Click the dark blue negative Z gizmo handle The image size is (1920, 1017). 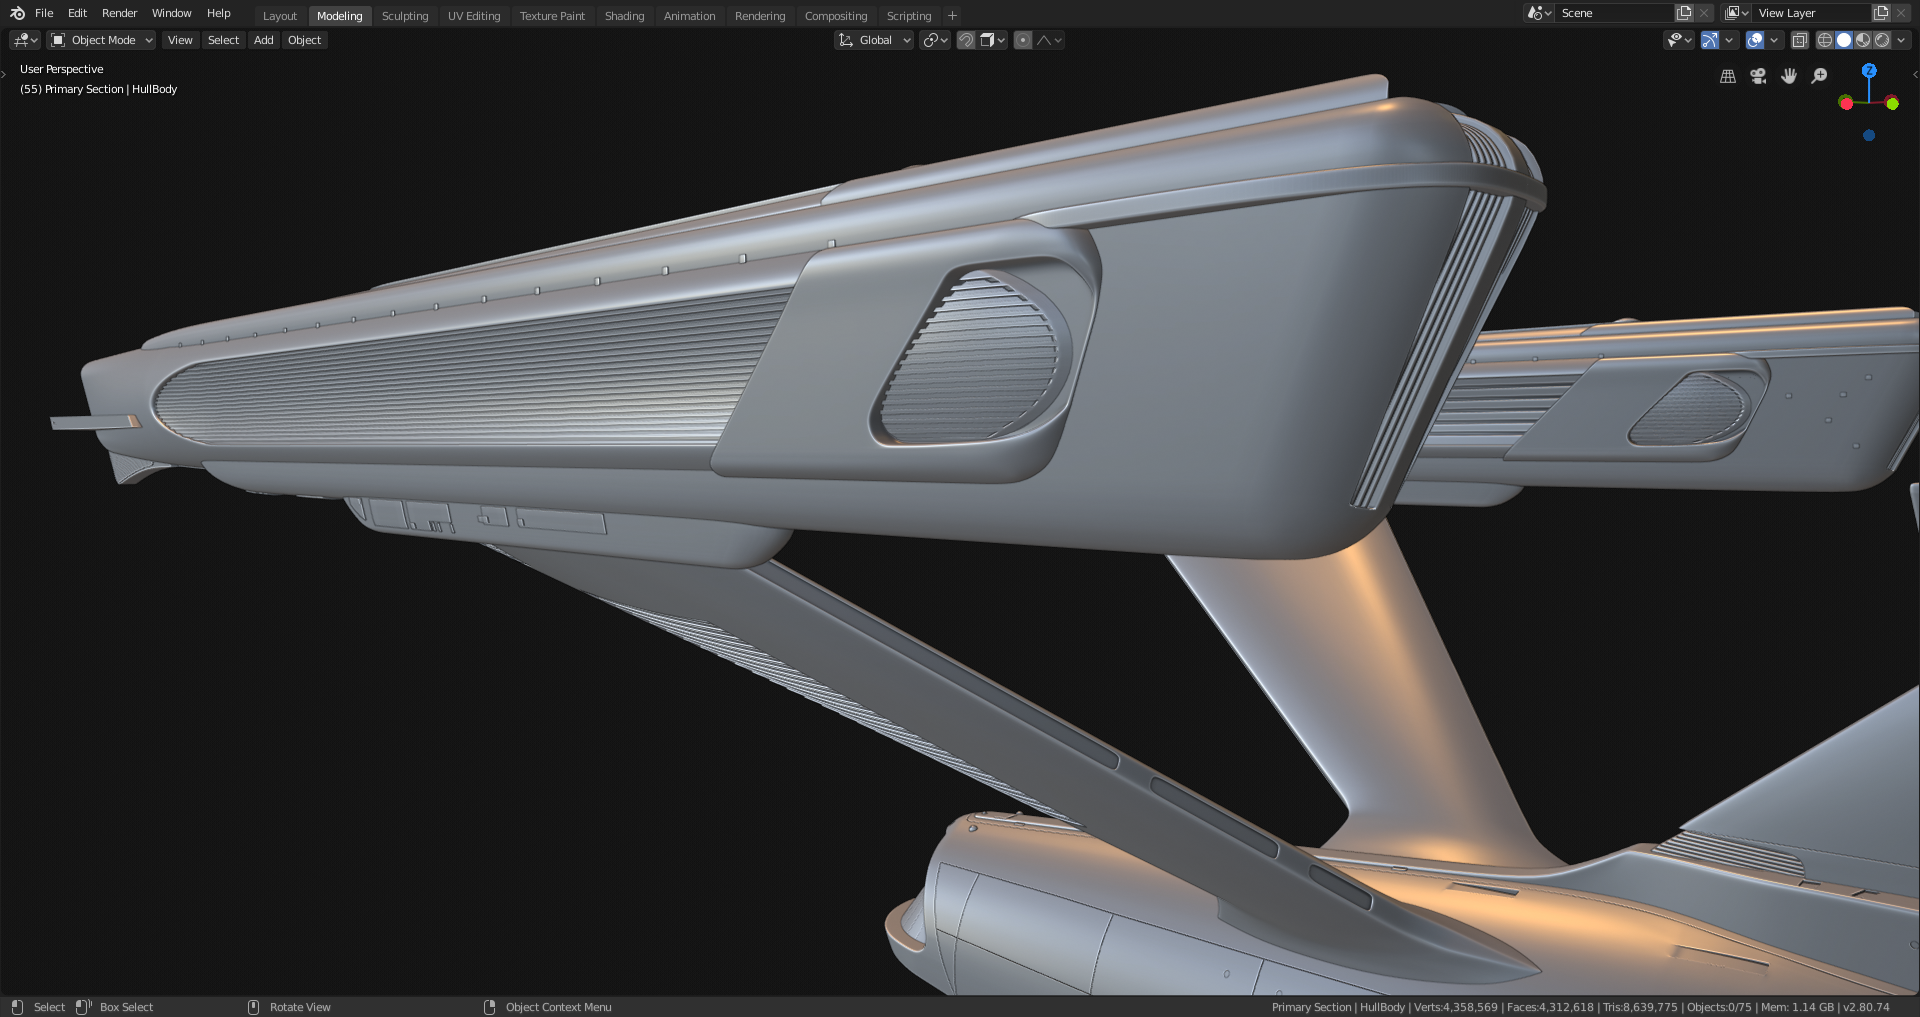(x=1869, y=135)
